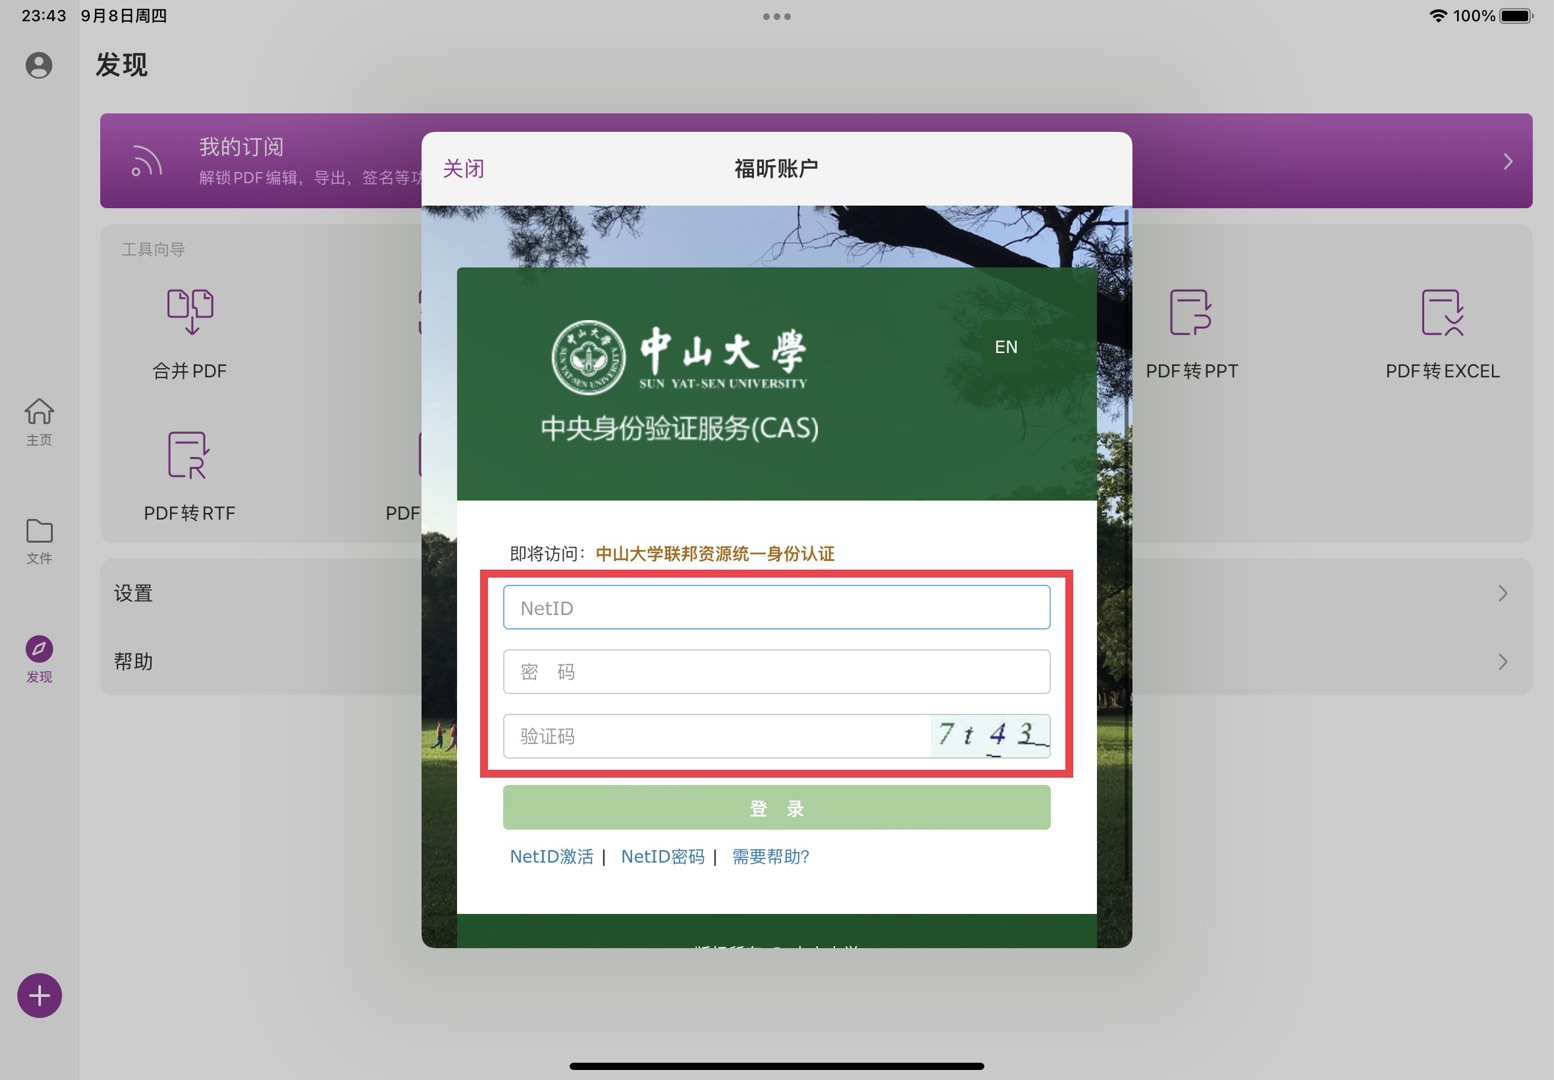Tap the 福昕账户 dialog title
The image size is (1554, 1080).
click(776, 168)
